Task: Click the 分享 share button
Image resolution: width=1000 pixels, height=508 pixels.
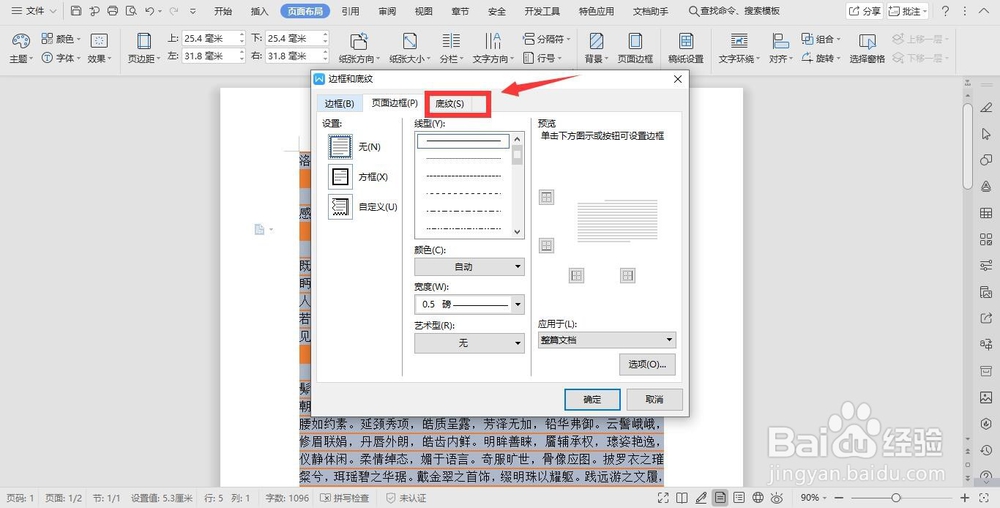Action: click(x=864, y=11)
